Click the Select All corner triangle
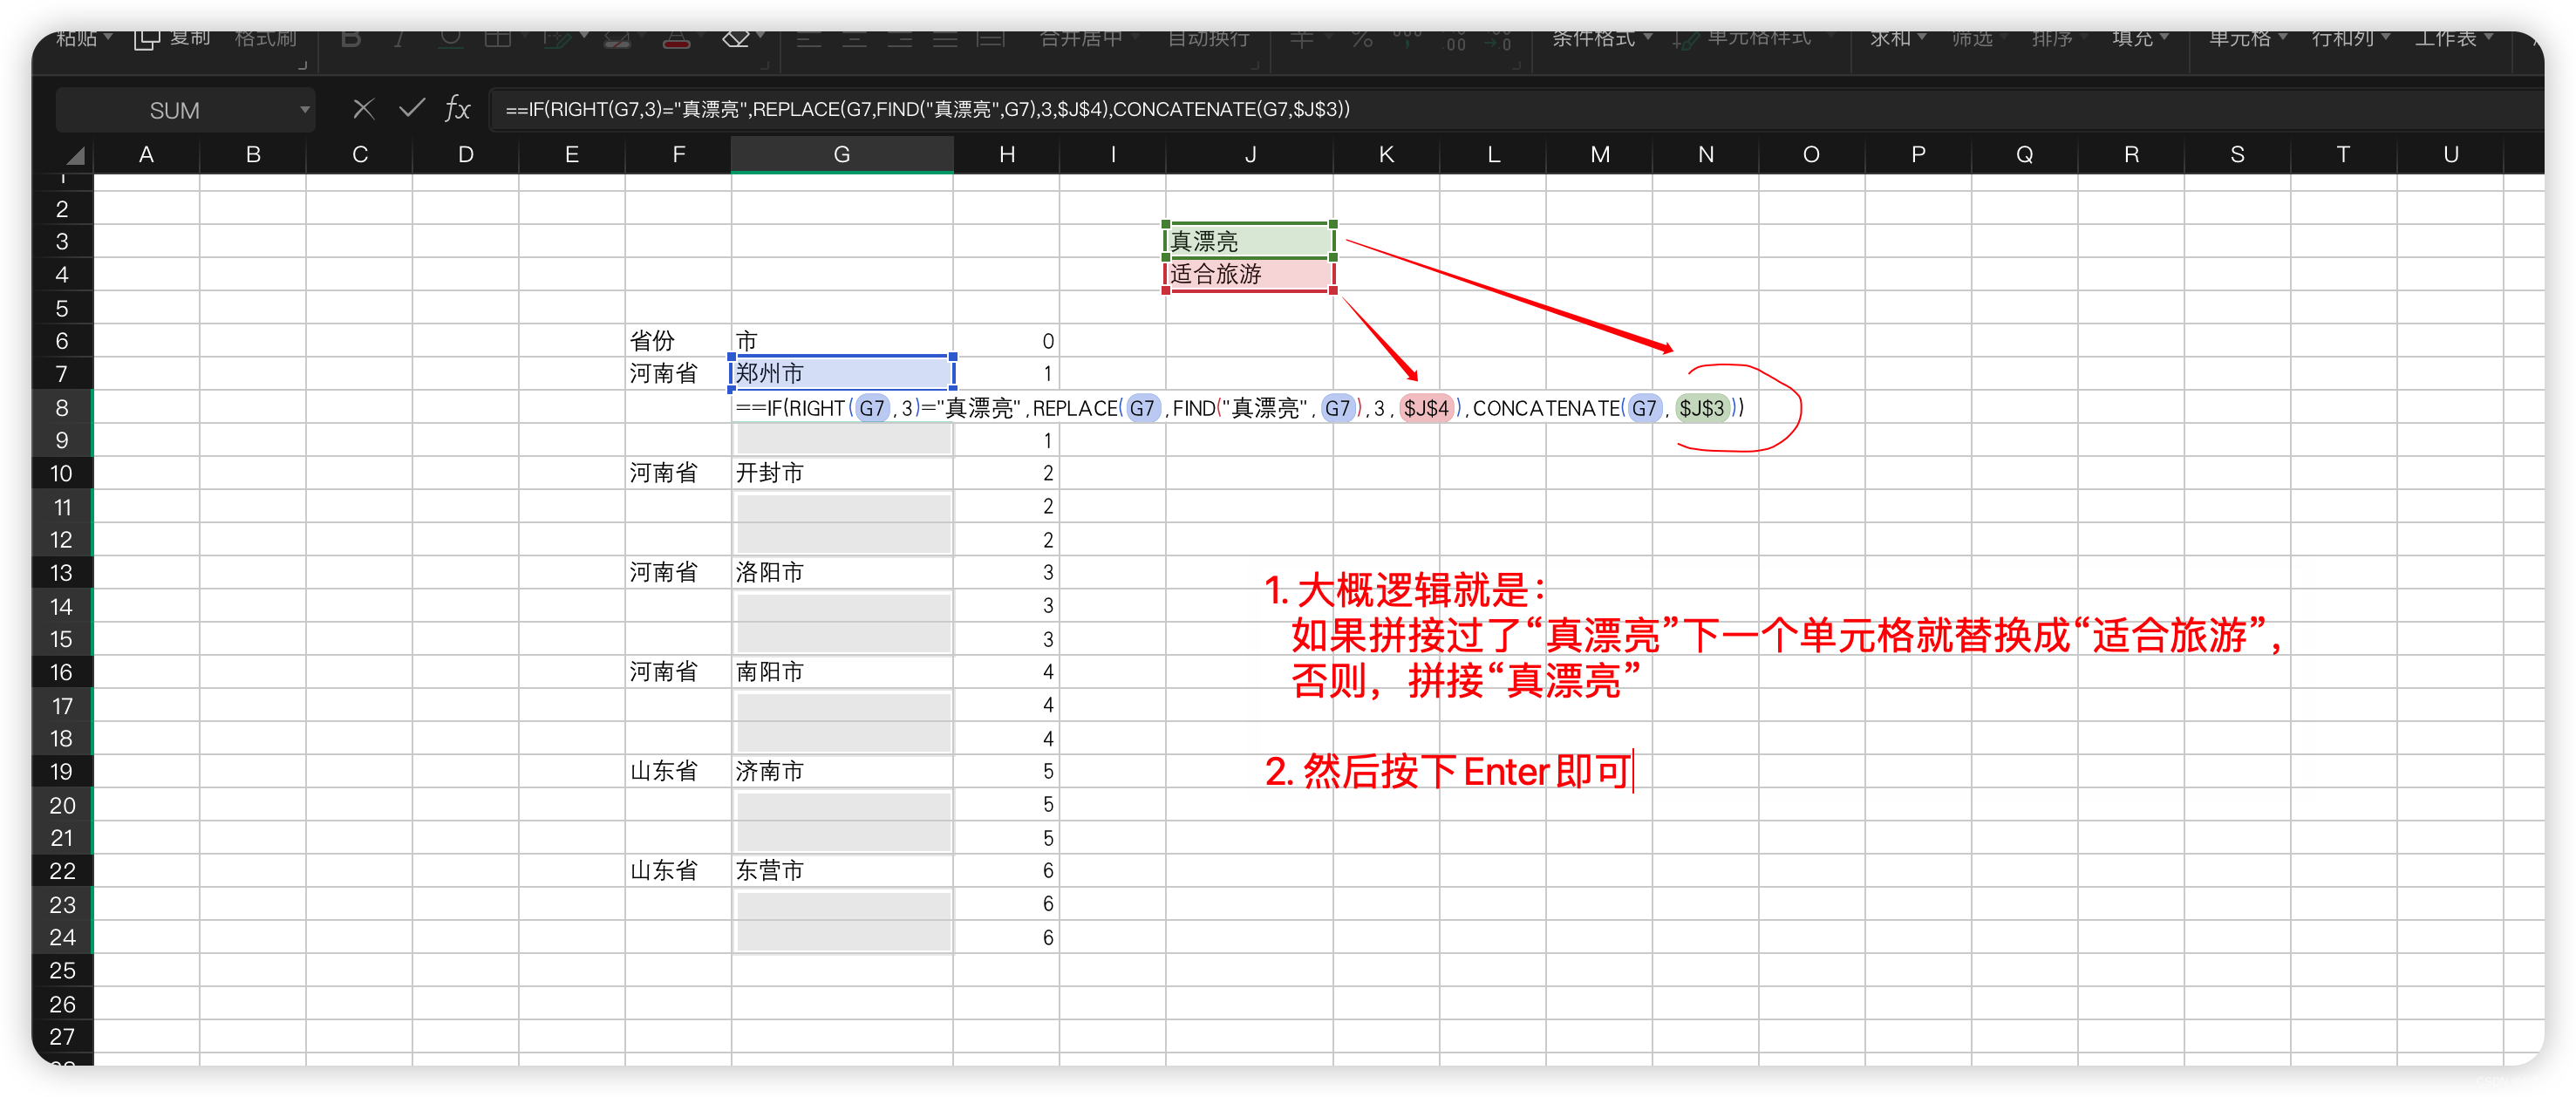 [75, 155]
